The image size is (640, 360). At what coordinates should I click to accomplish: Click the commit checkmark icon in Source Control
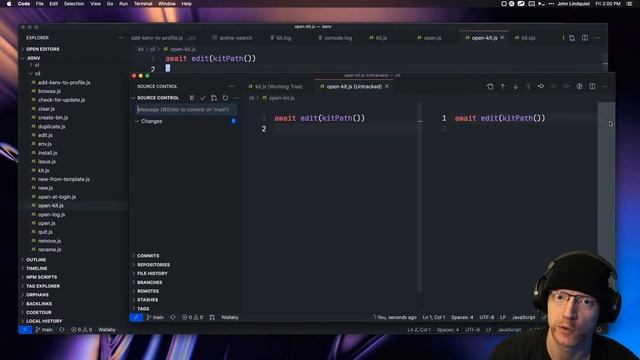click(203, 98)
